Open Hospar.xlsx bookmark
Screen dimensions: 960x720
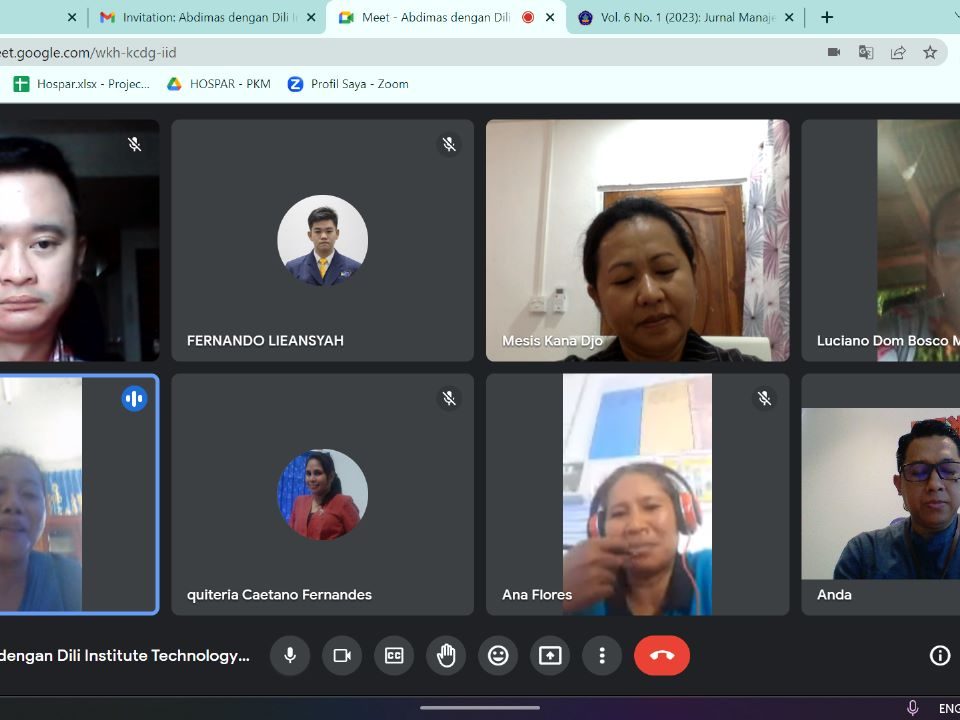[x=81, y=84]
